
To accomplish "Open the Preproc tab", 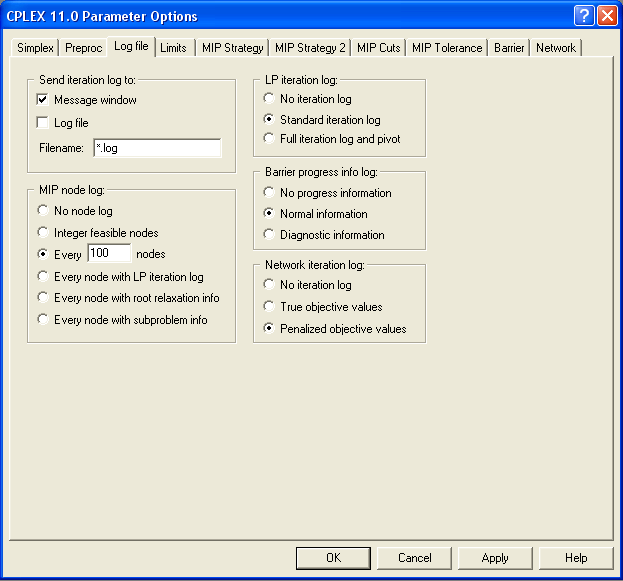I will click(83, 48).
